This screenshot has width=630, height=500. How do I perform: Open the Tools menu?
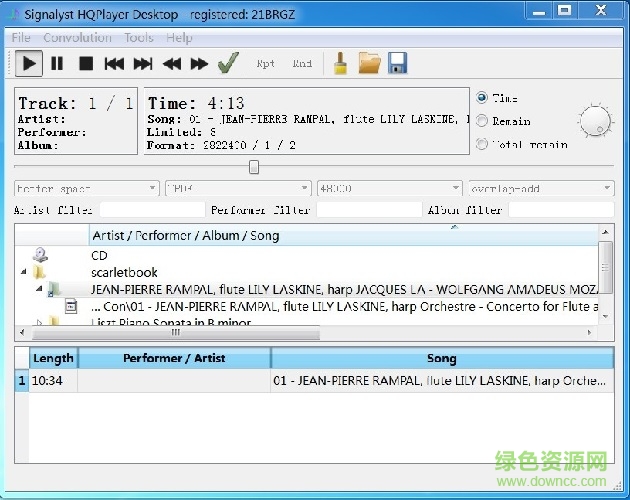point(139,38)
